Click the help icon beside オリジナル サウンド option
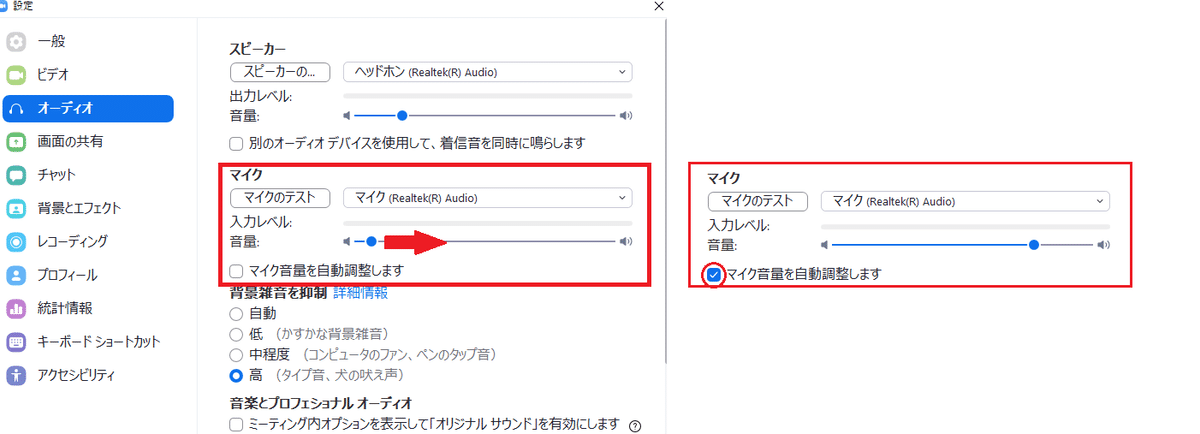 [635, 425]
